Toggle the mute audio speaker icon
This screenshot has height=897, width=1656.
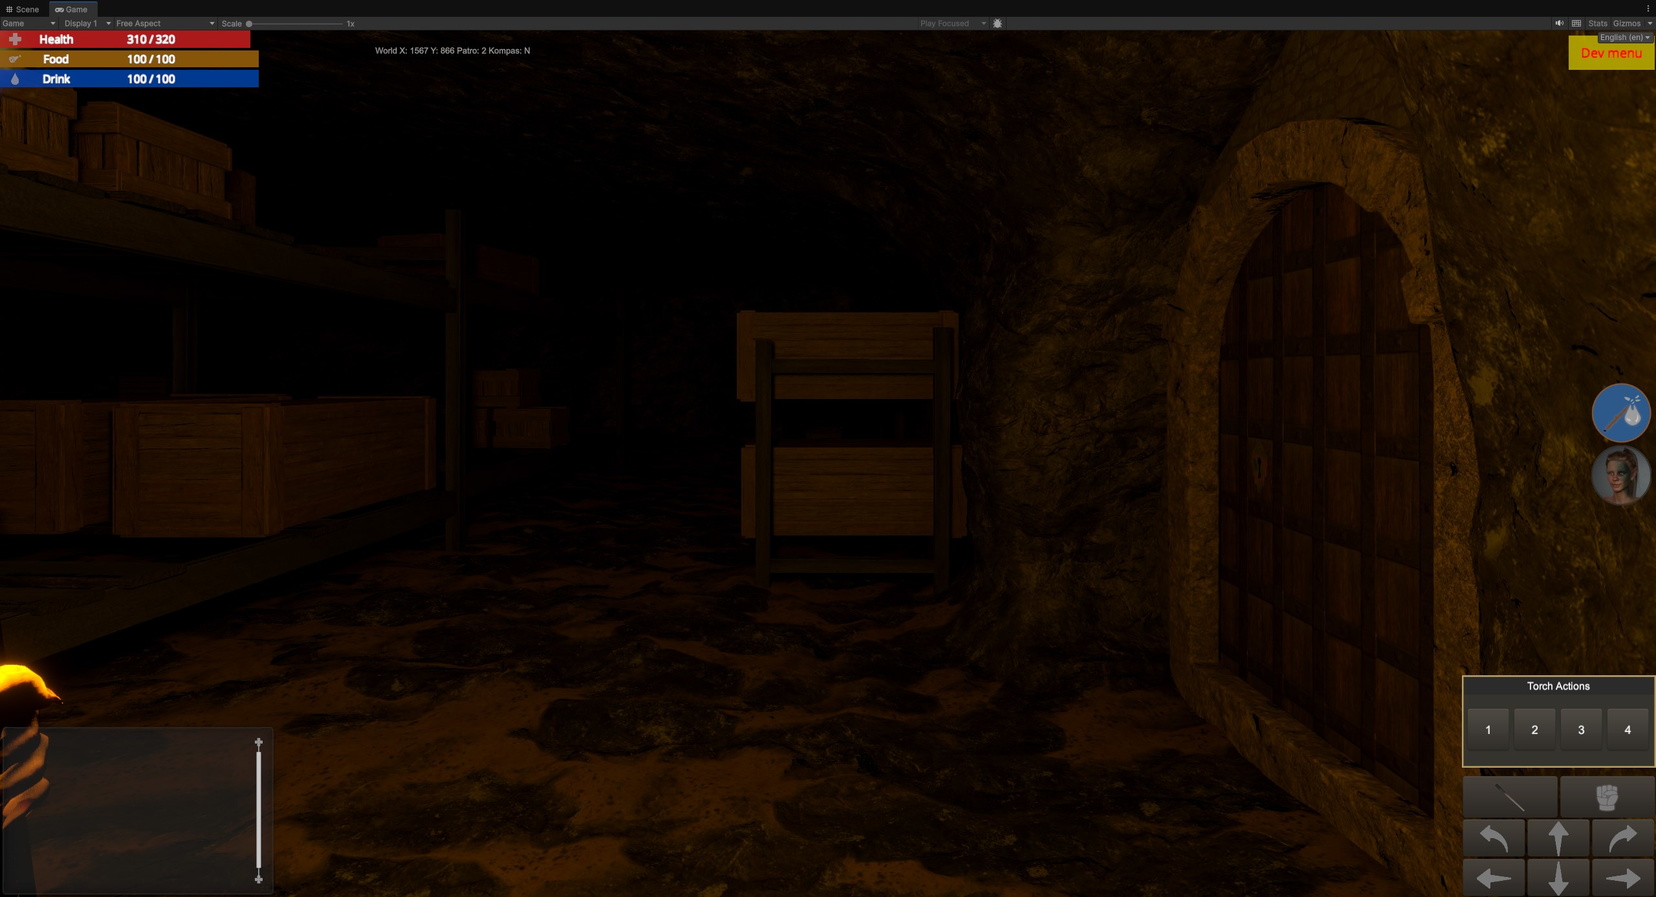(1559, 23)
